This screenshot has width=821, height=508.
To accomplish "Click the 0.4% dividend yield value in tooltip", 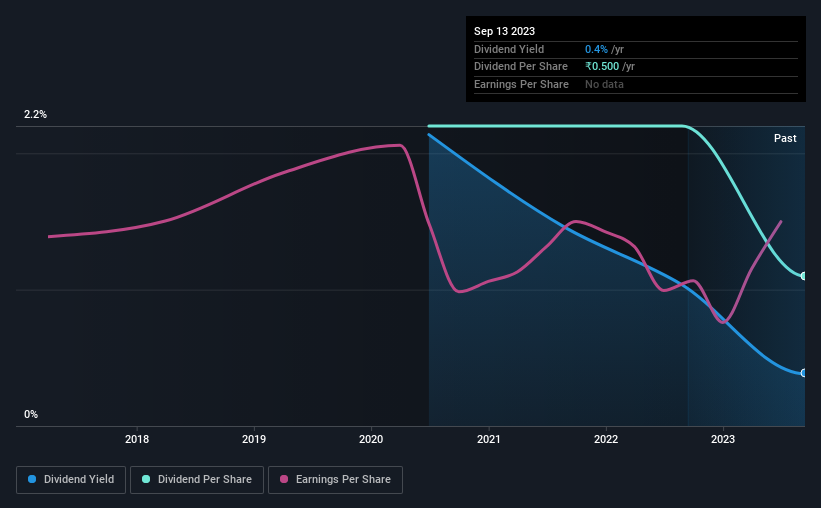I will [x=596, y=49].
